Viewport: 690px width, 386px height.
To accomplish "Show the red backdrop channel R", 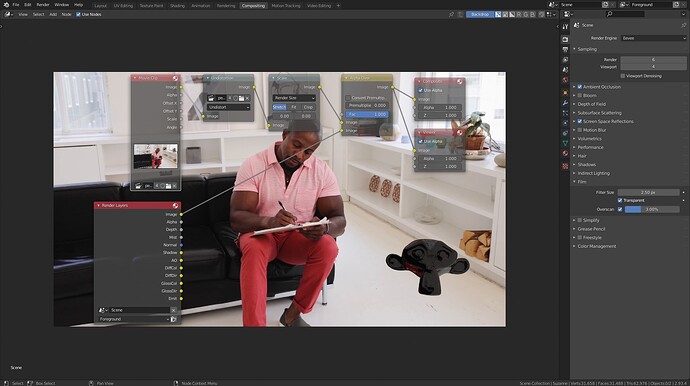I will coord(519,15).
